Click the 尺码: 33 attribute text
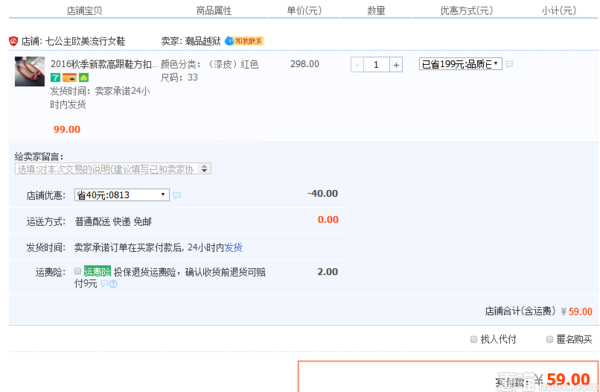This screenshot has width=600, height=392. [x=179, y=78]
